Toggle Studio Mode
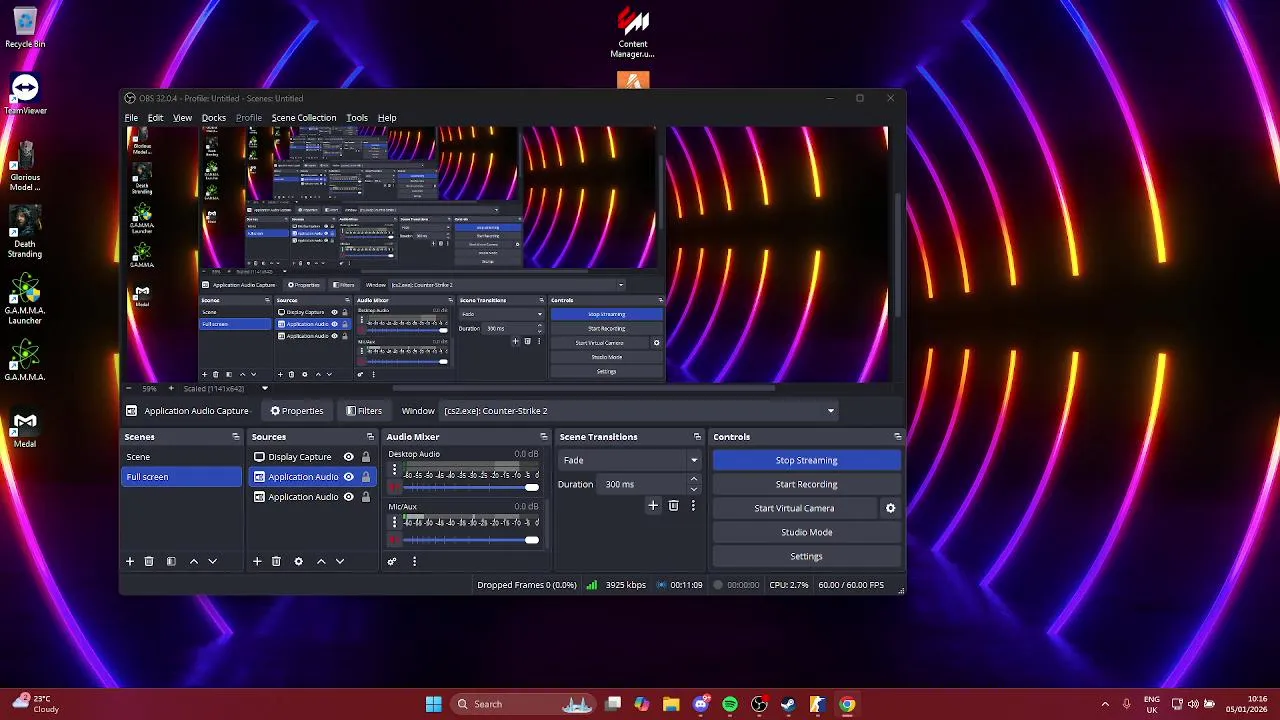The width and height of the screenshot is (1280, 720). coord(806,532)
